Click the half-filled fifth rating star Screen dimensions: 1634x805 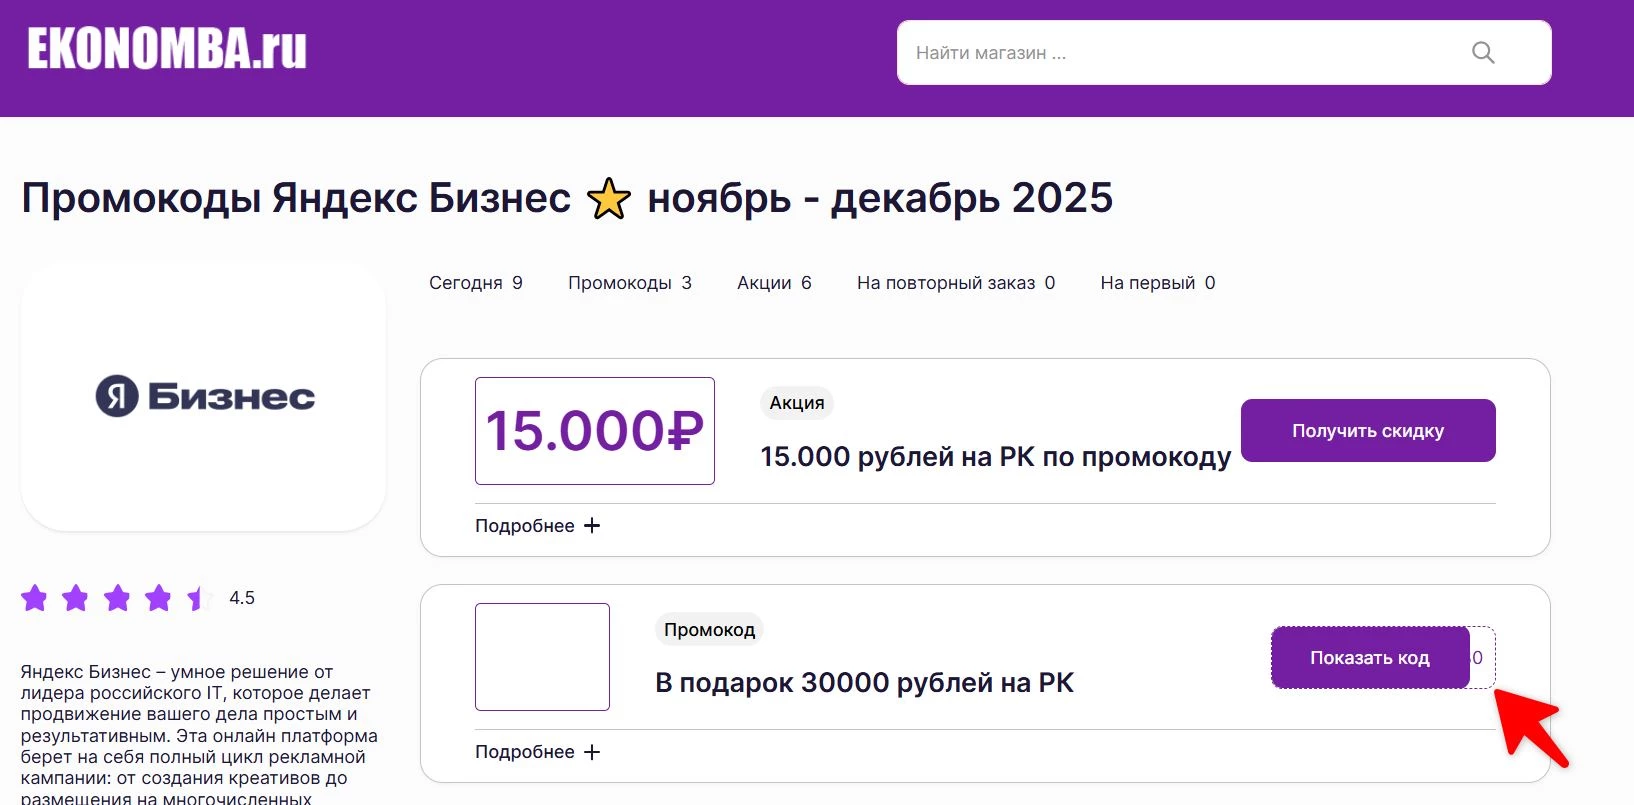pos(197,597)
